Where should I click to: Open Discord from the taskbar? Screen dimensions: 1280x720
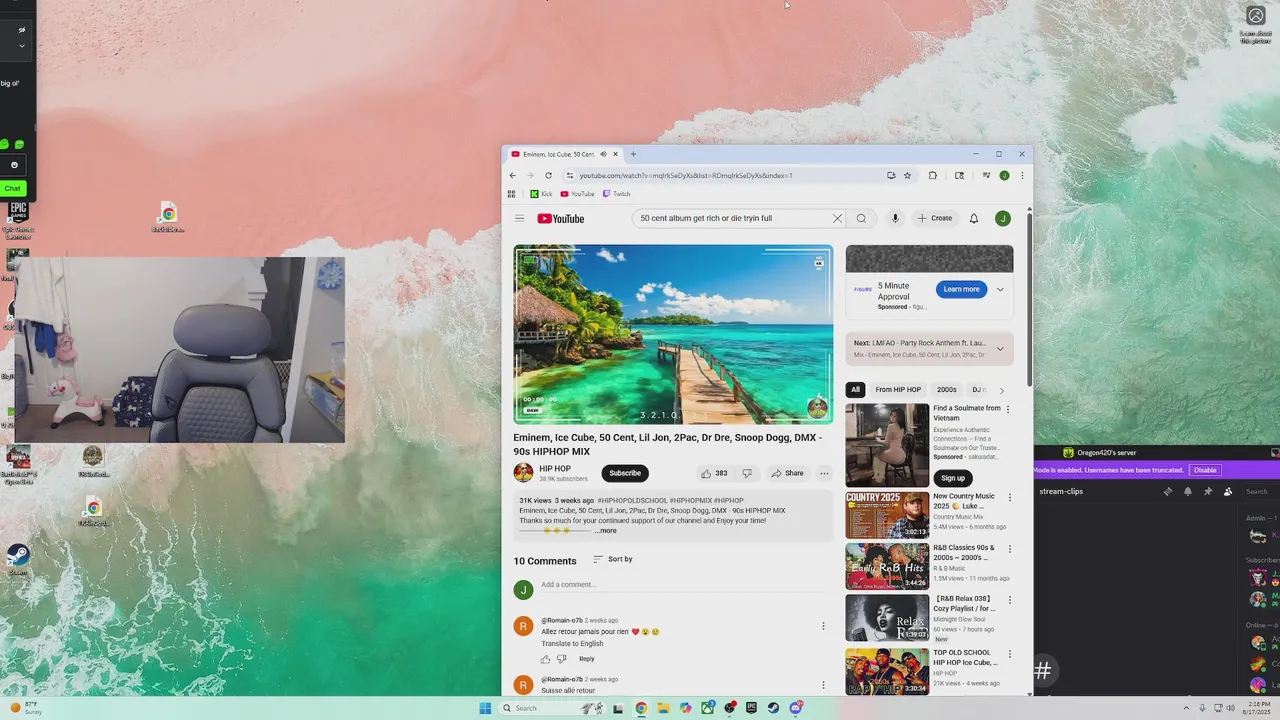click(x=796, y=708)
